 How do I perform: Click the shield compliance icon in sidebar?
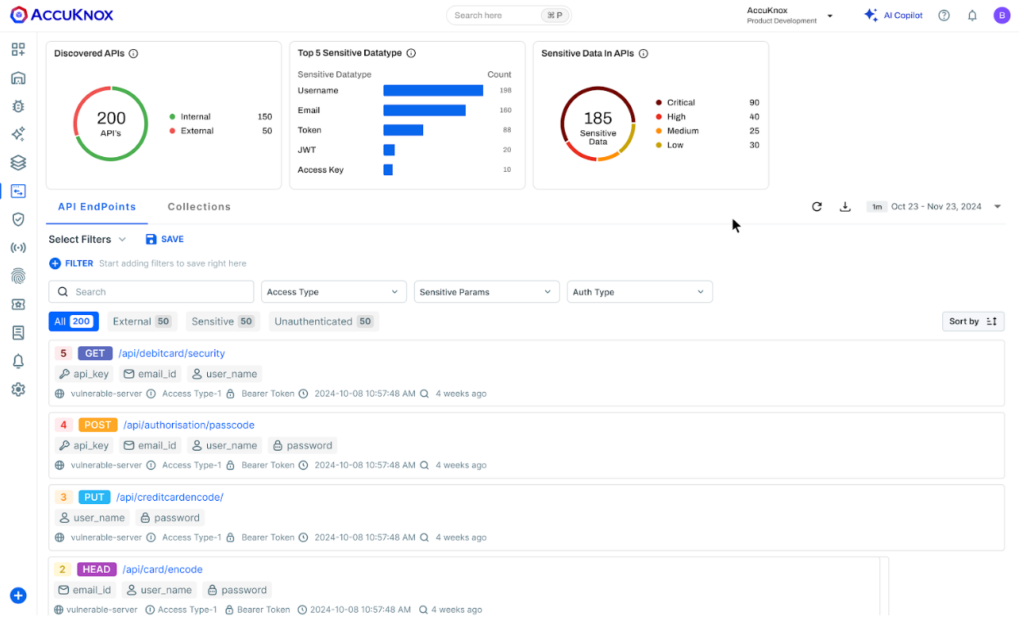tap(17, 218)
